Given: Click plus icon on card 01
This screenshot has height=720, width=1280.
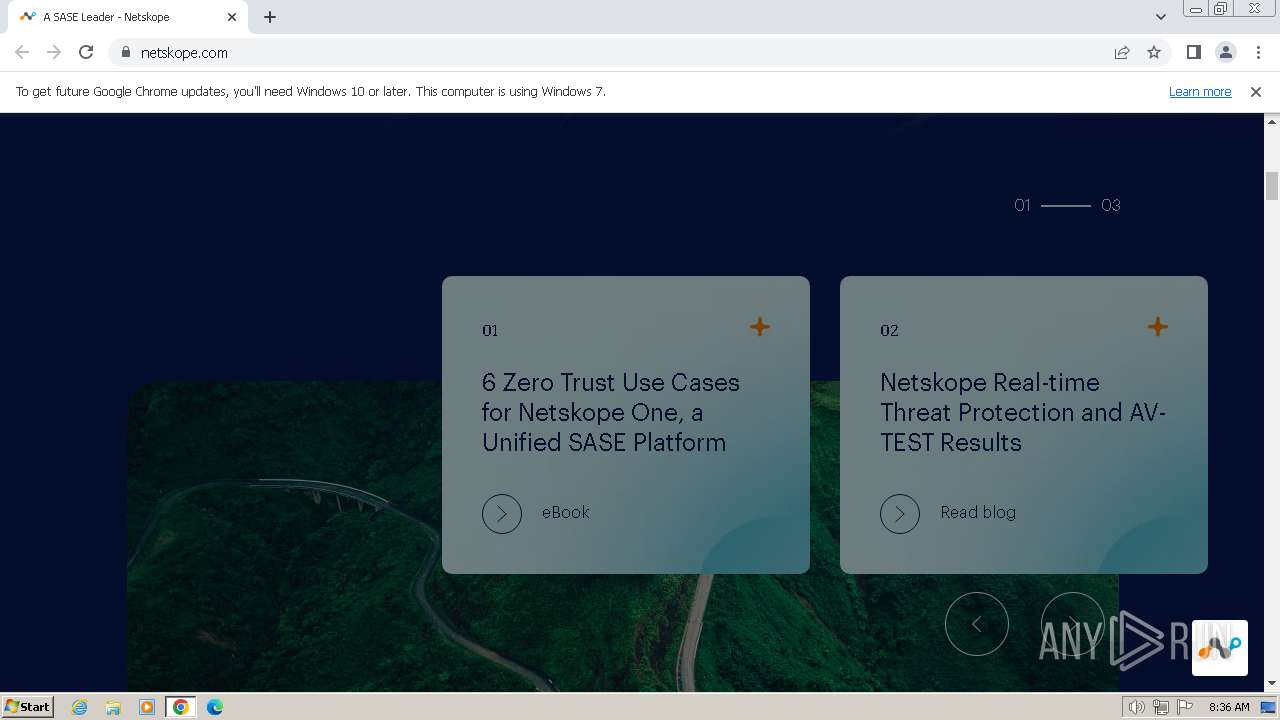Looking at the screenshot, I should (x=760, y=327).
